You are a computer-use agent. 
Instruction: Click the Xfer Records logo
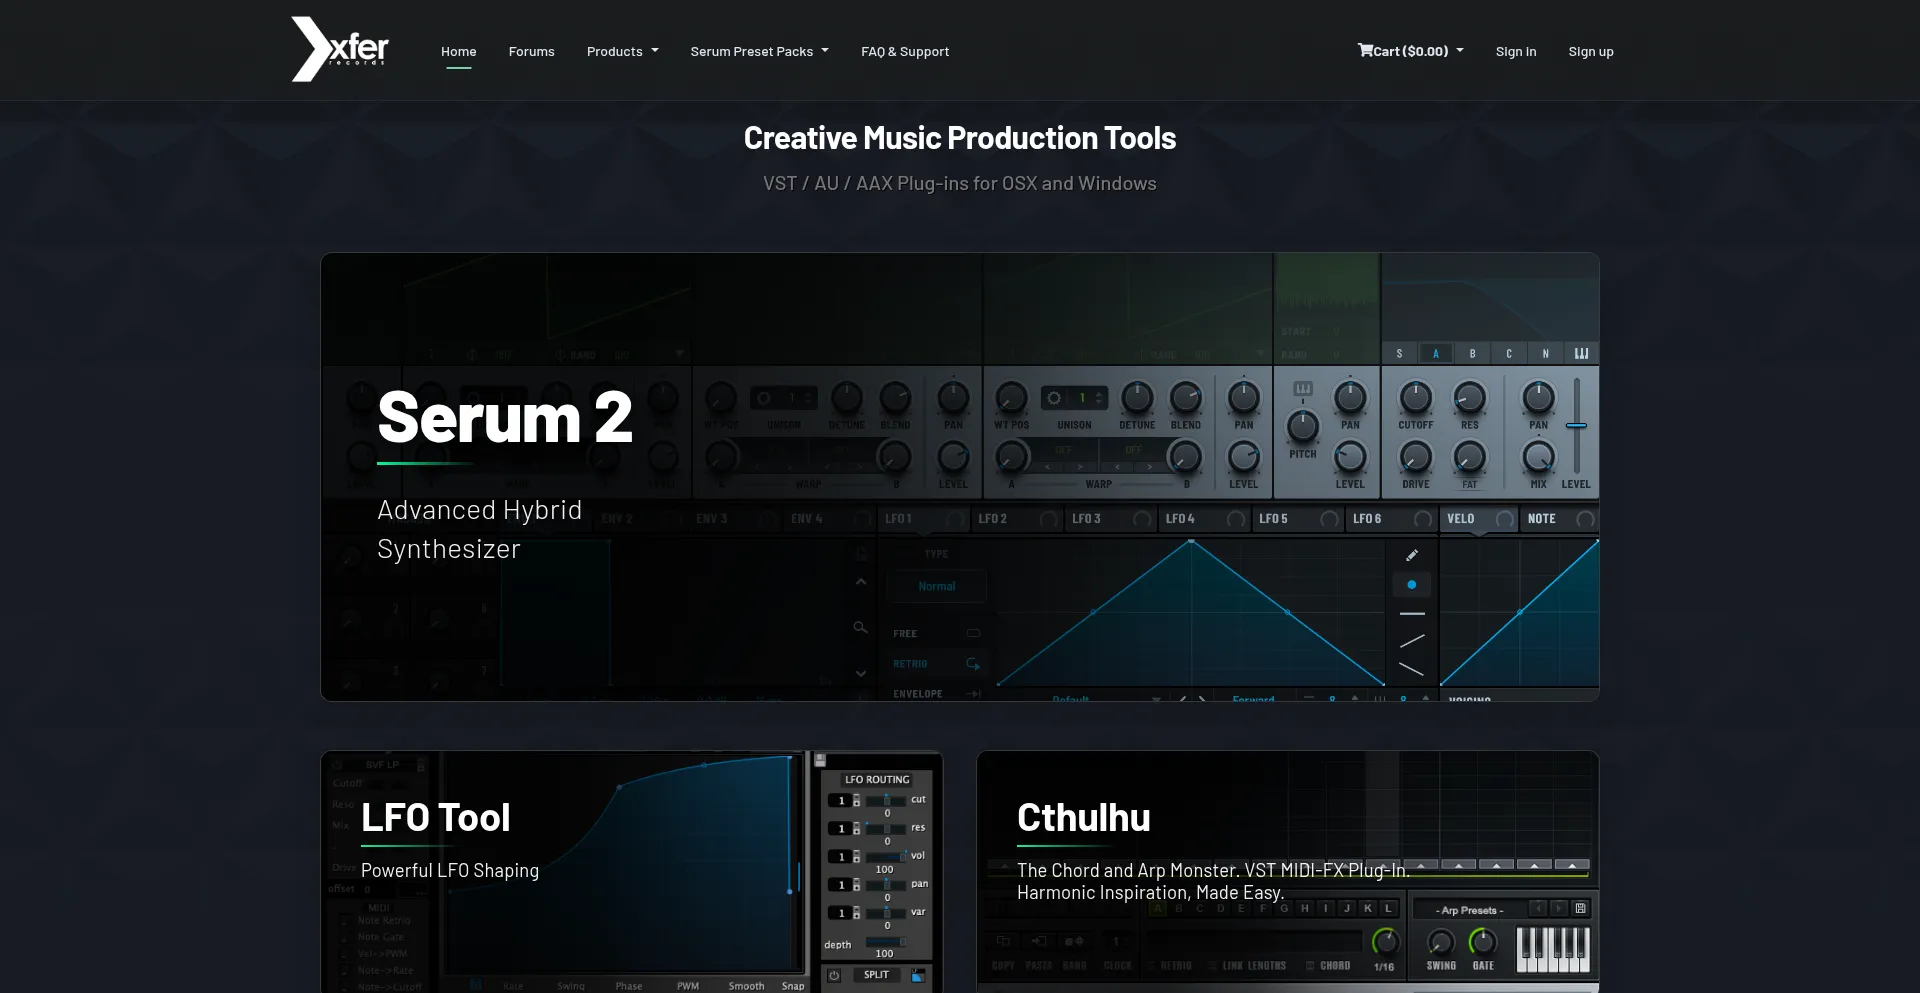[x=339, y=49]
